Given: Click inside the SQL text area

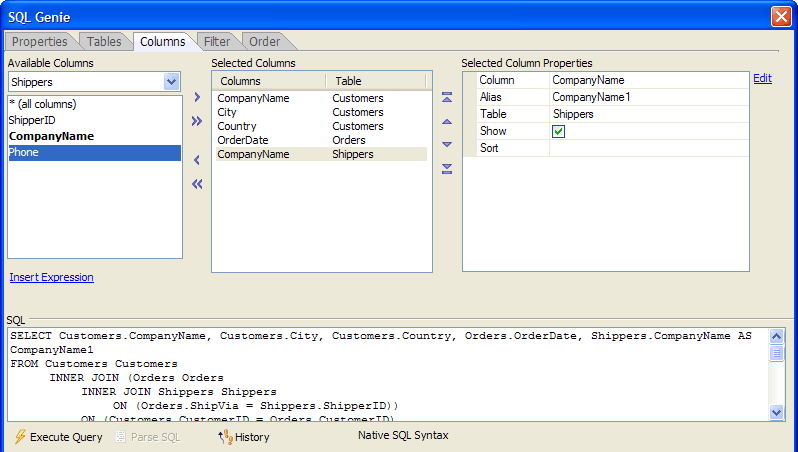Looking at the screenshot, I should [x=388, y=374].
